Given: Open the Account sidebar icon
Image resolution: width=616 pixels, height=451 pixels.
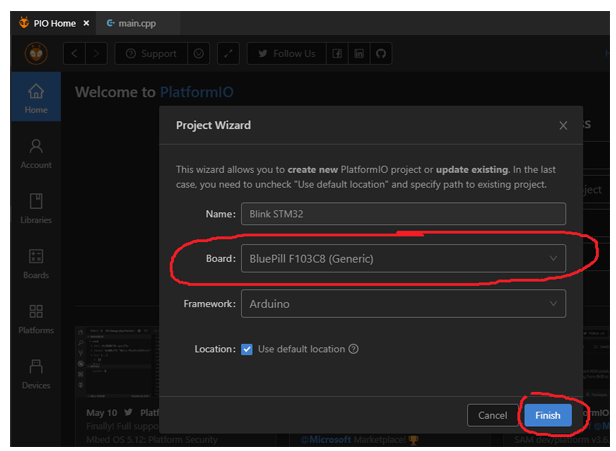Looking at the screenshot, I should (36, 152).
